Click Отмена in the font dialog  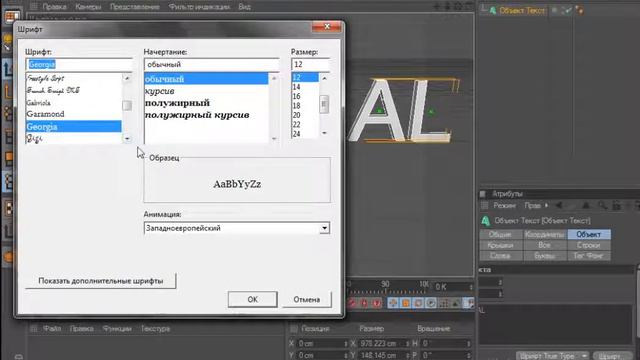click(x=307, y=299)
